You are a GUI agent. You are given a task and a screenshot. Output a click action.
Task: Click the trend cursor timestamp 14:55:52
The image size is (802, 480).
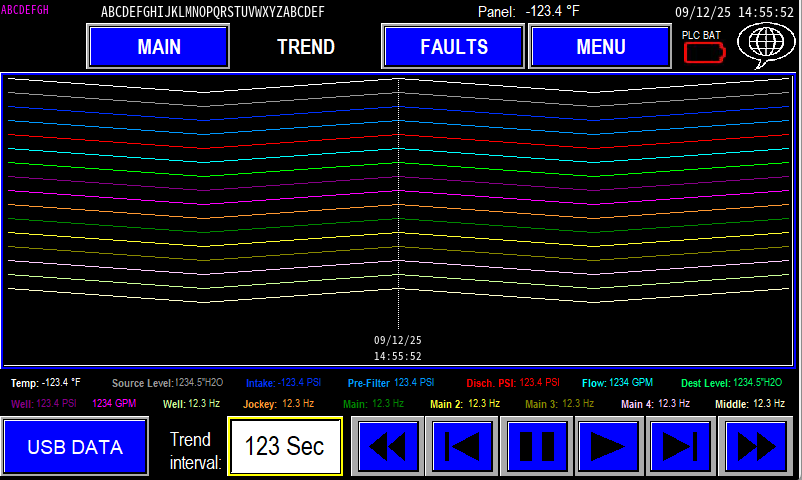[398, 356]
